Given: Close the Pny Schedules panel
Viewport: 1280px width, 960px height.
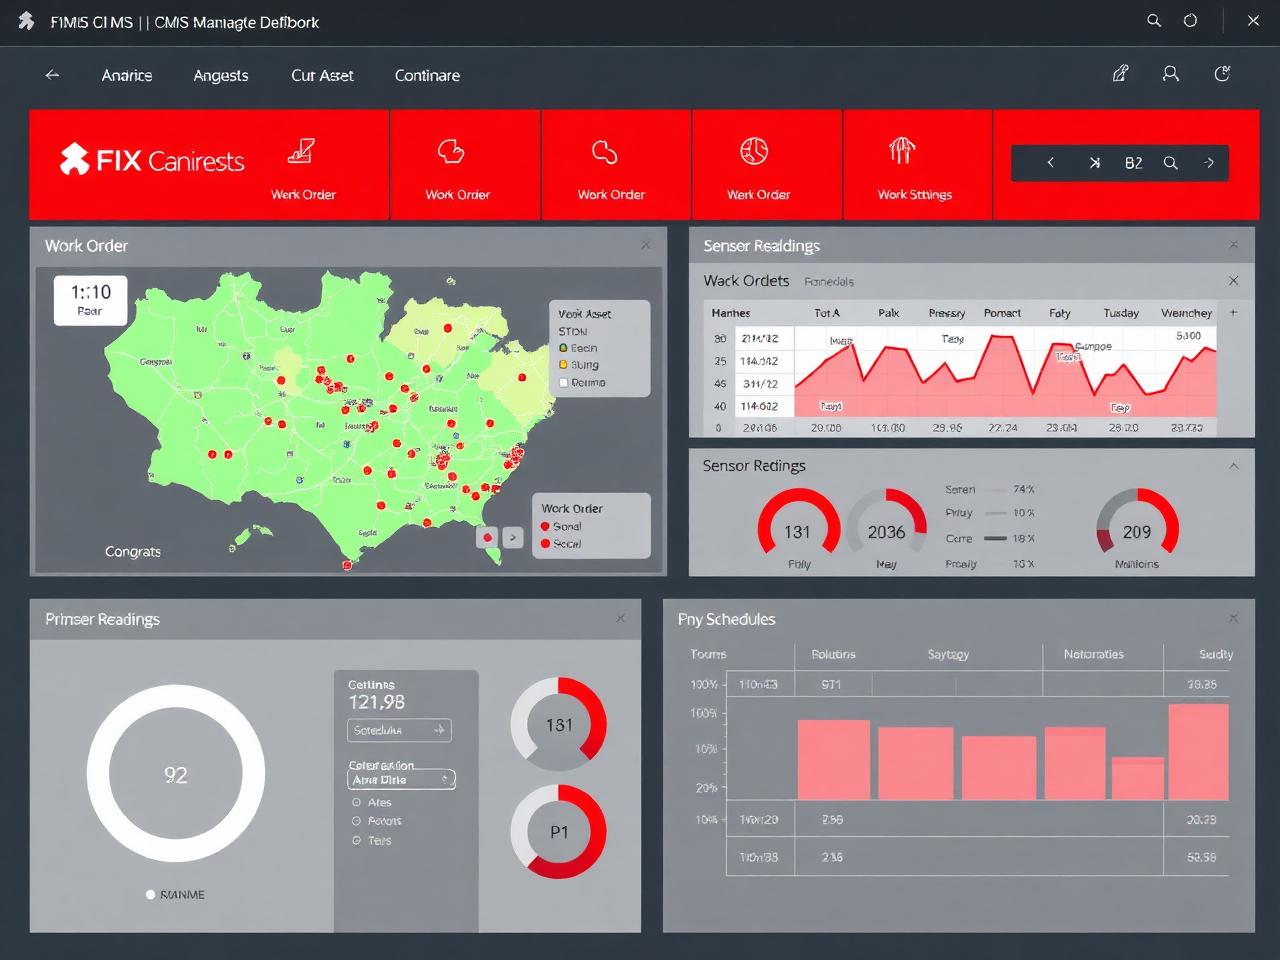Looking at the screenshot, I should tap(1233, 619).
